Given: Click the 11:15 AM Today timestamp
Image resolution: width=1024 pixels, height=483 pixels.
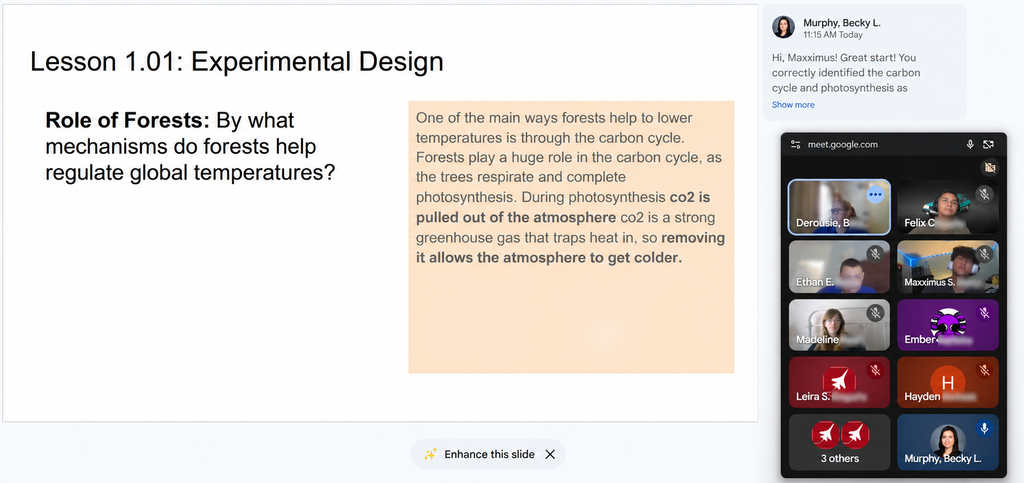Looking at the screenshot, I should (833, 35).
